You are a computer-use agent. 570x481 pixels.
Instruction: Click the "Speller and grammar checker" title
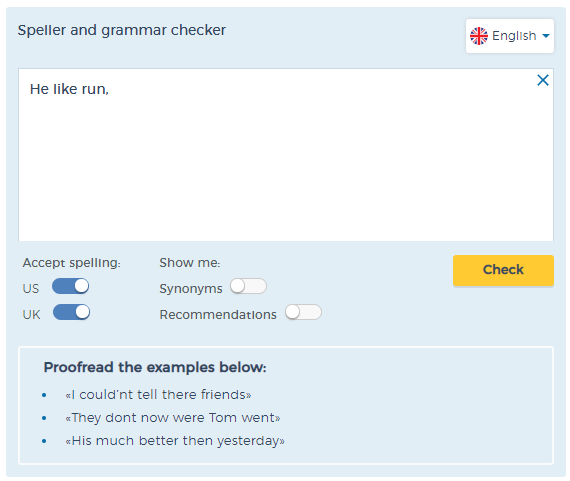tap(122, 30)
